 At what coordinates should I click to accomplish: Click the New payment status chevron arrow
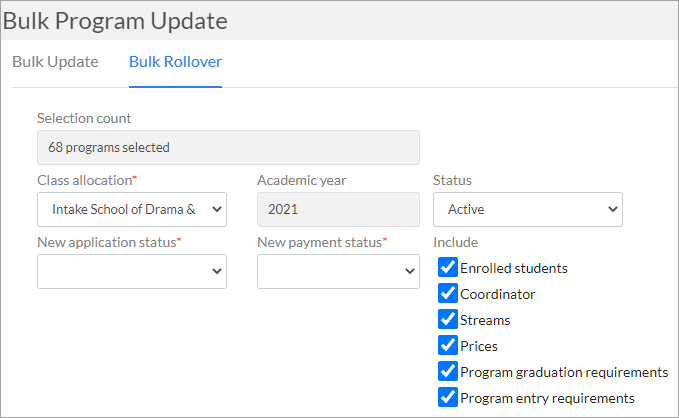tap(409, 272)
